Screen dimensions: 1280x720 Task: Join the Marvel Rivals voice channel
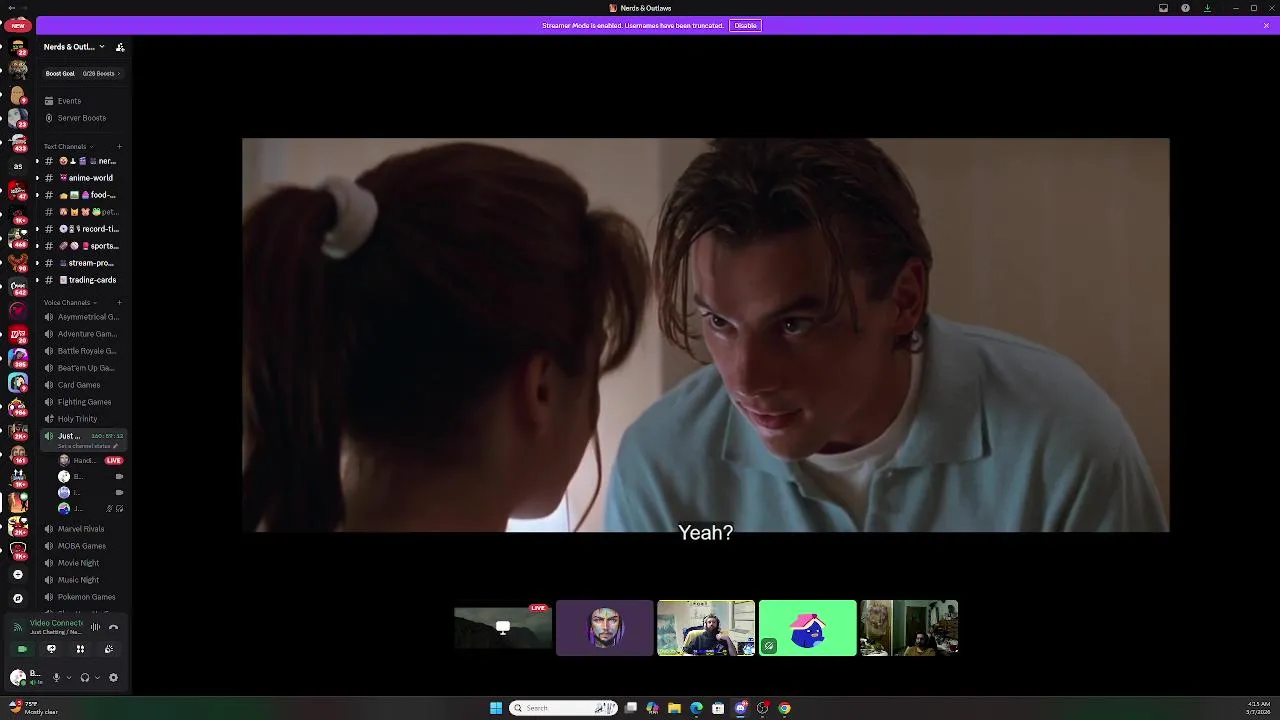pos(83,529)
